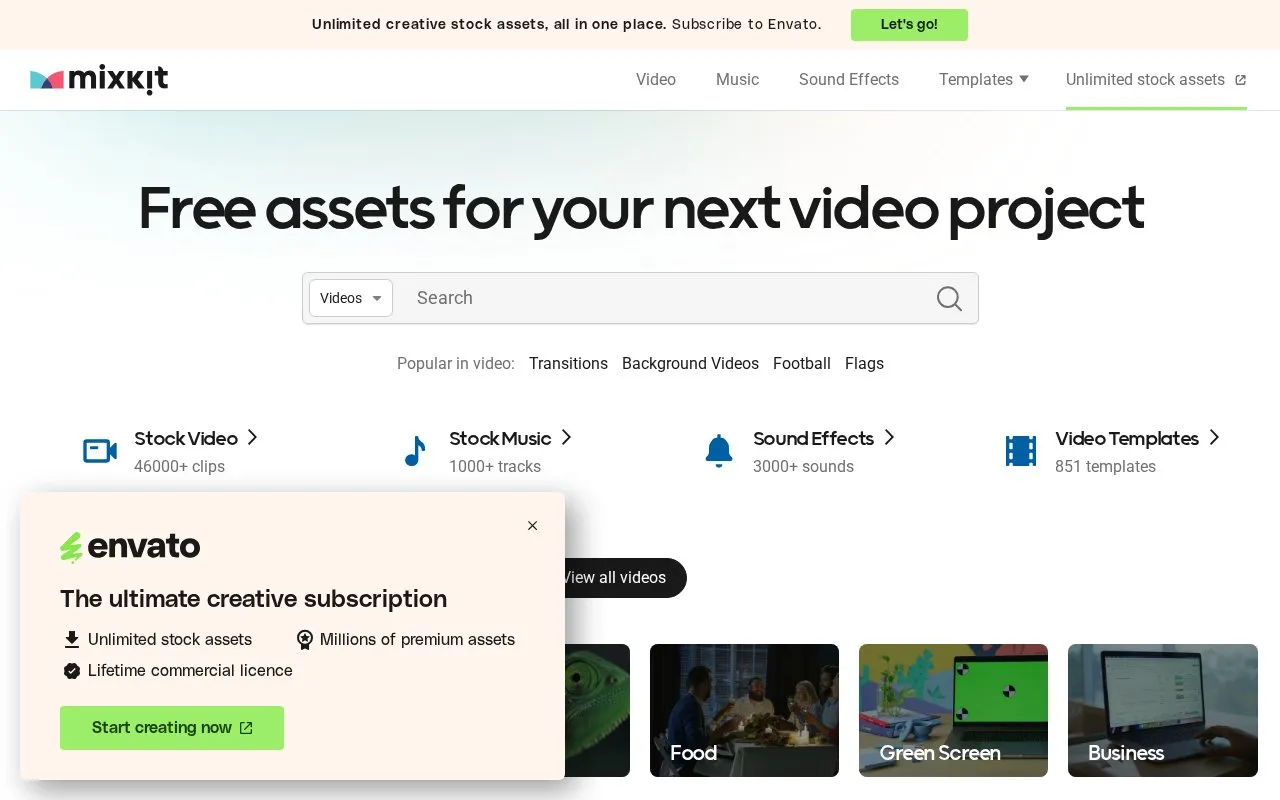Open the Business category thumbnail
This screenshot has height=800, width=1280.
tap(1163, 710)
